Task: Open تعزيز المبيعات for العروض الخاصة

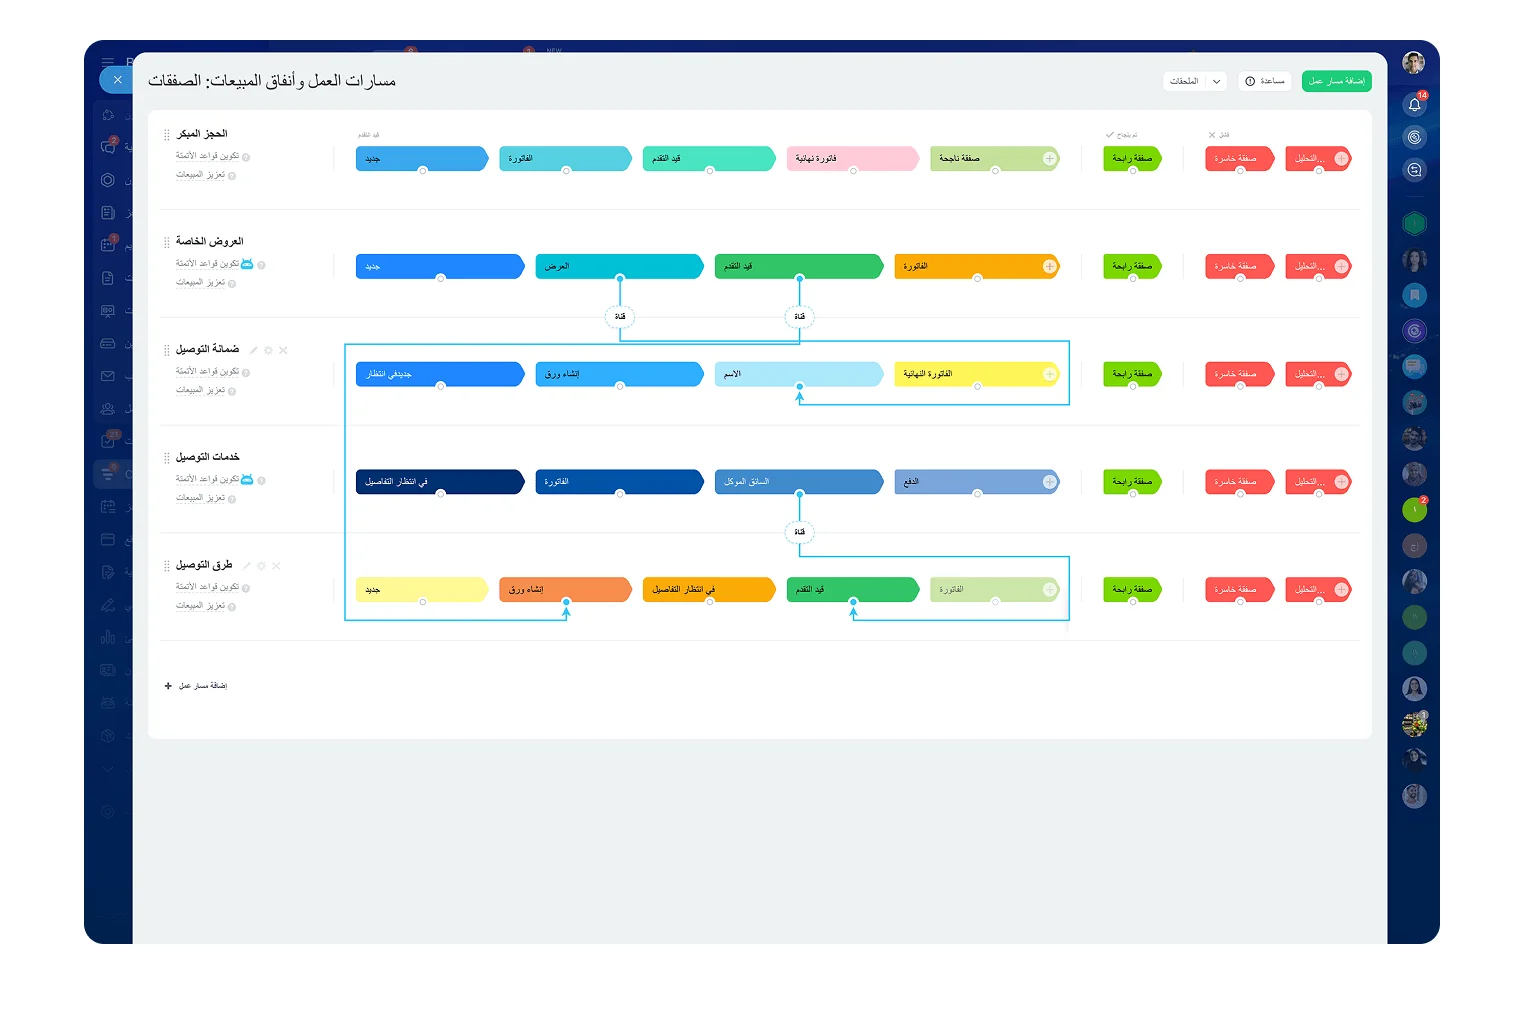Action: tap(200, 283)
